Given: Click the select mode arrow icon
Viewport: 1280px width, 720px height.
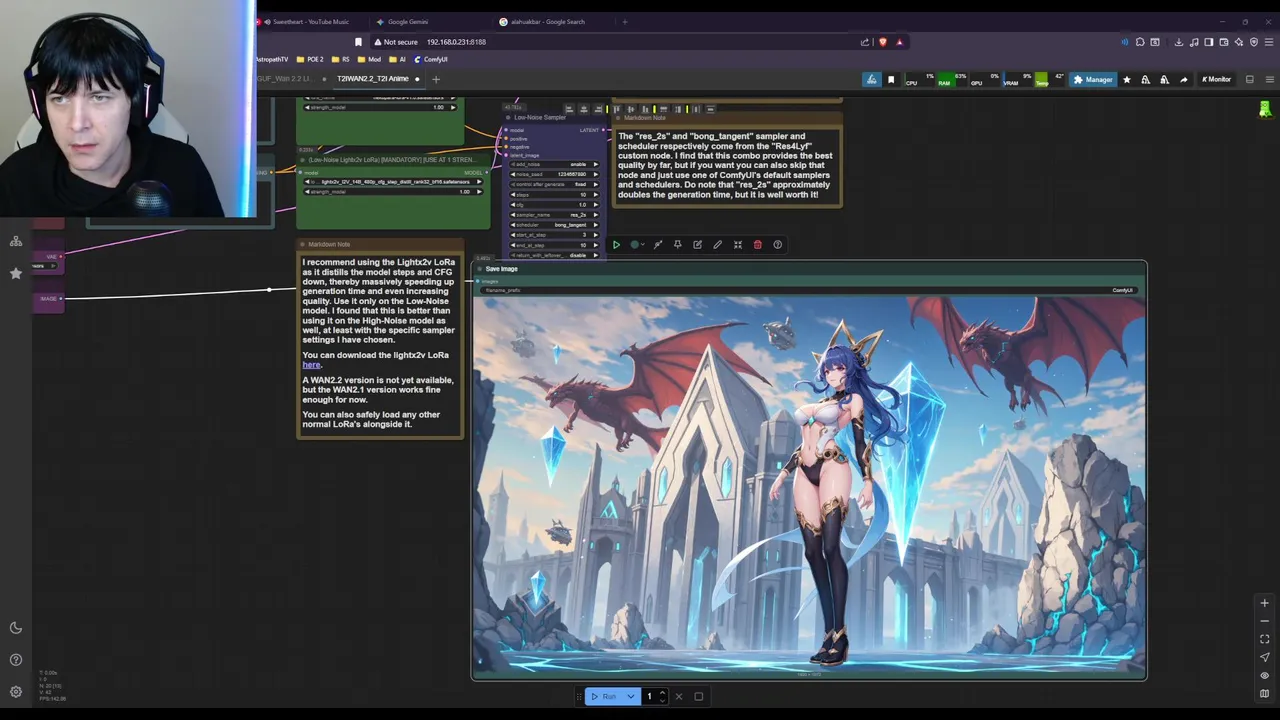Looking at the screenshot, I should 1264,657.
